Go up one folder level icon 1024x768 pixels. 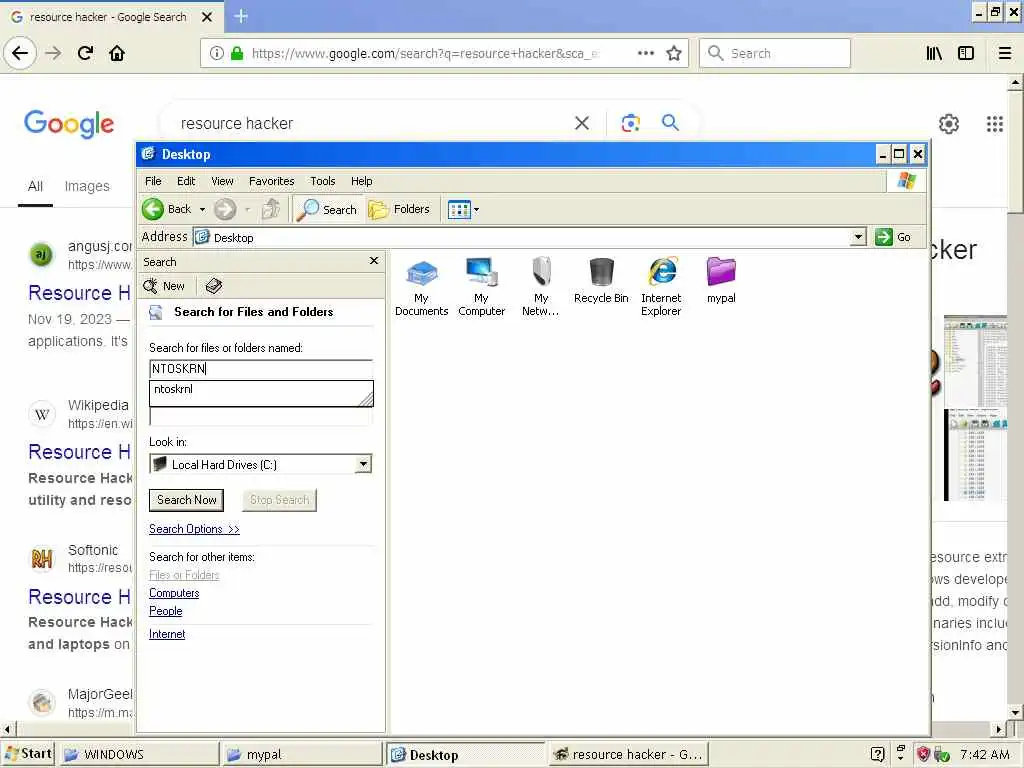click(x=270, y=209)
